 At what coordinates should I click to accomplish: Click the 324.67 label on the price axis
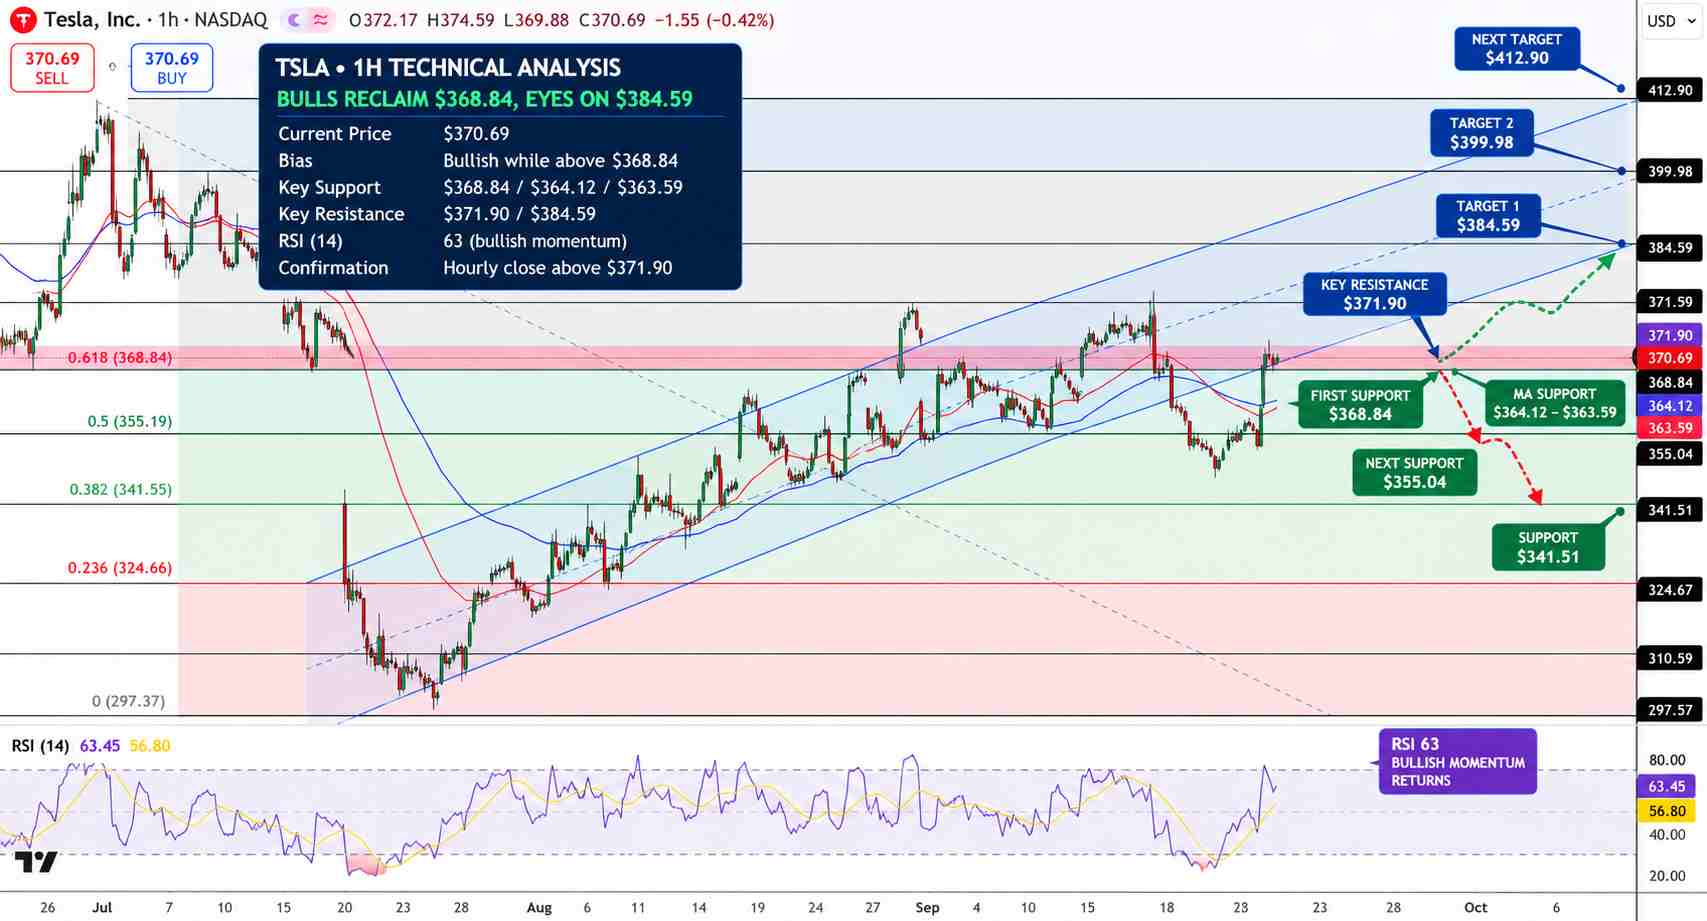click(x=1670, y=590)
